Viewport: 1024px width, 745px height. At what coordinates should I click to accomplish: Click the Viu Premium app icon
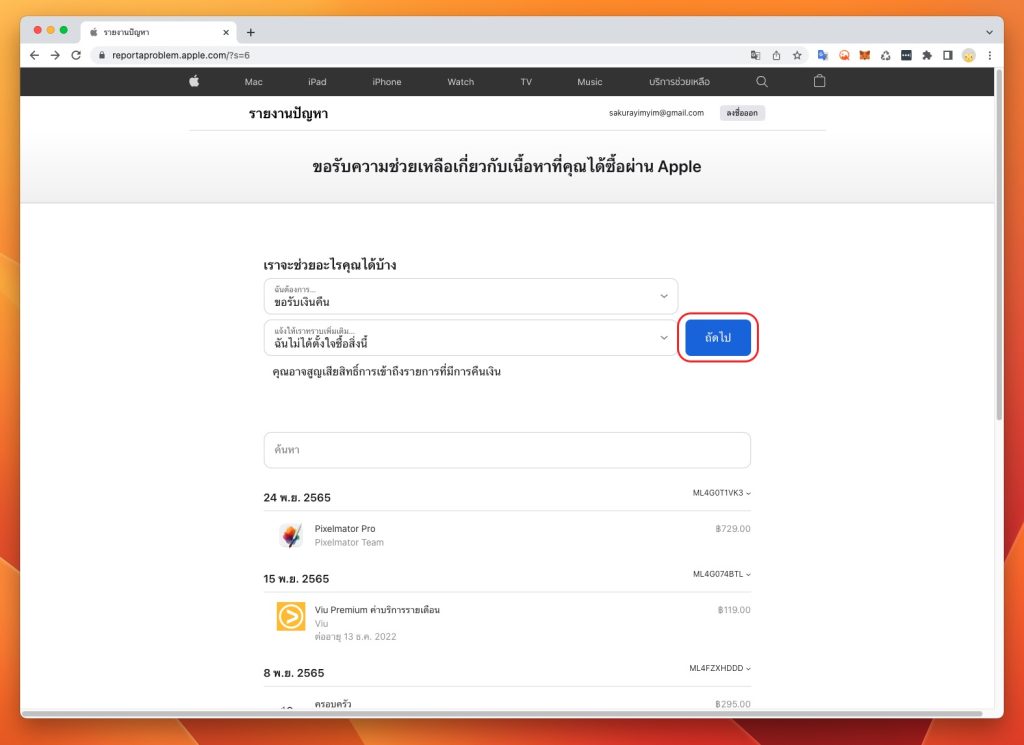pyautogui.click(x=290, y=618)
